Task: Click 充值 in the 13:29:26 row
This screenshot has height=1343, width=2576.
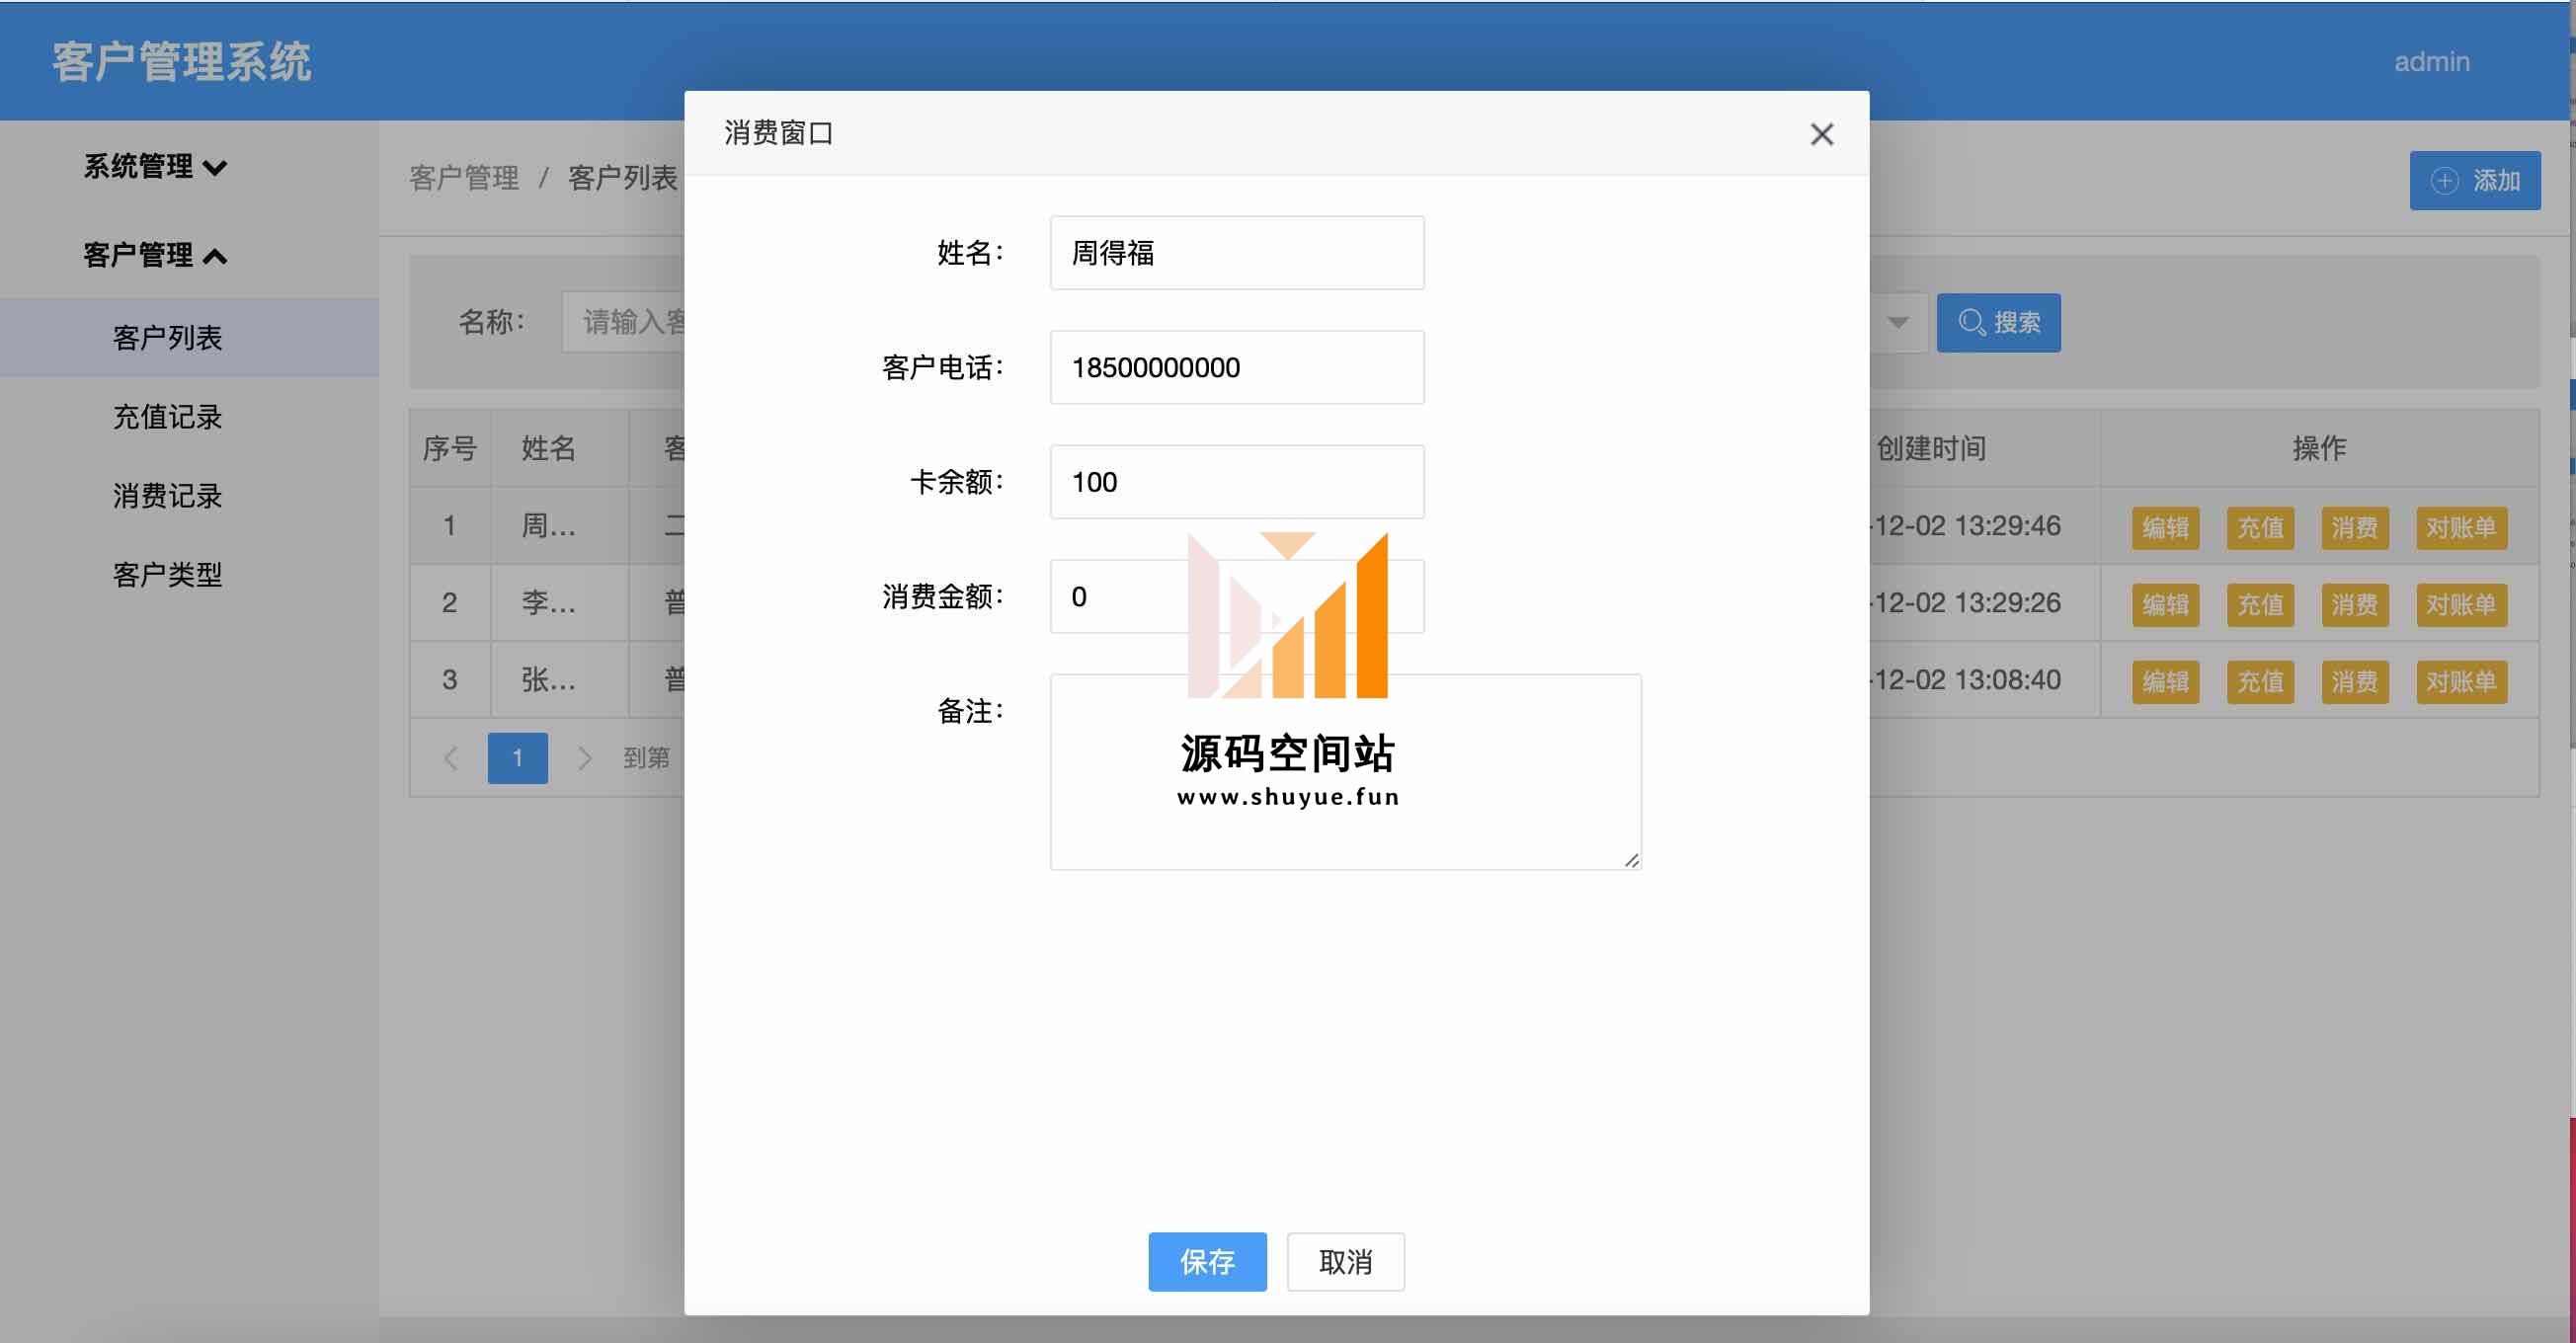Action: click(2260, 604)
